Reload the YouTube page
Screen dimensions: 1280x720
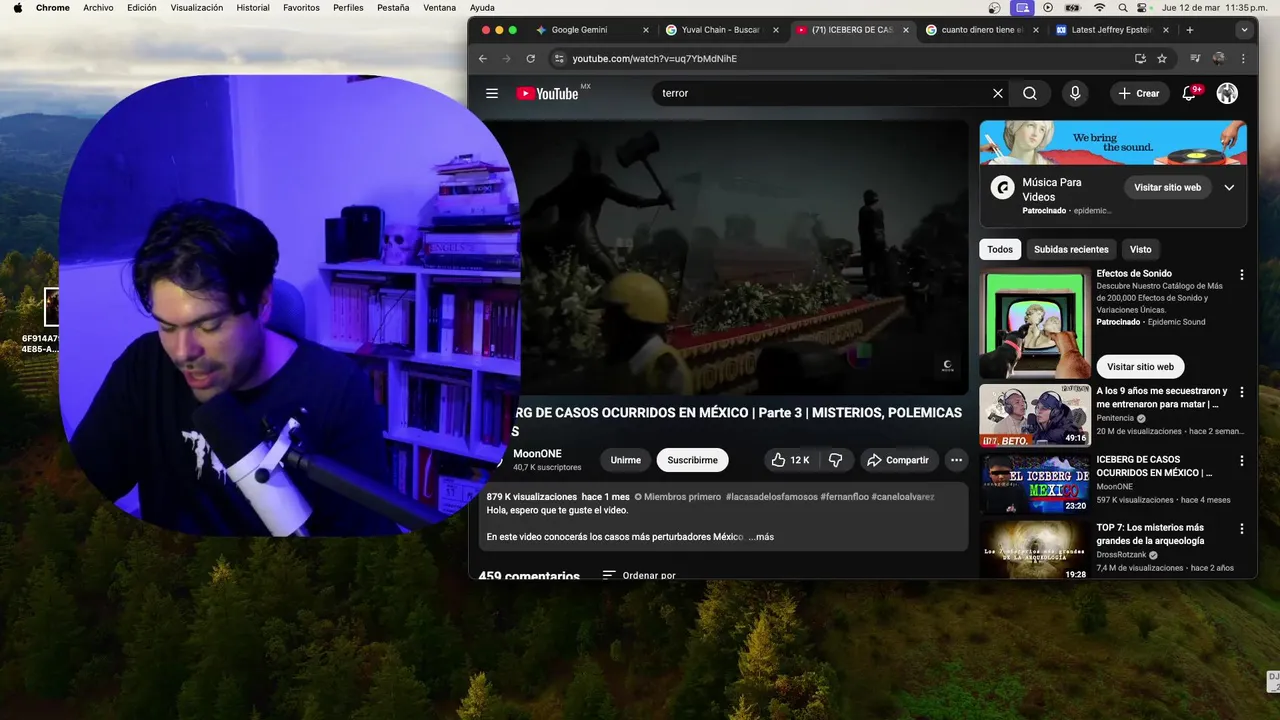(531, 59)
